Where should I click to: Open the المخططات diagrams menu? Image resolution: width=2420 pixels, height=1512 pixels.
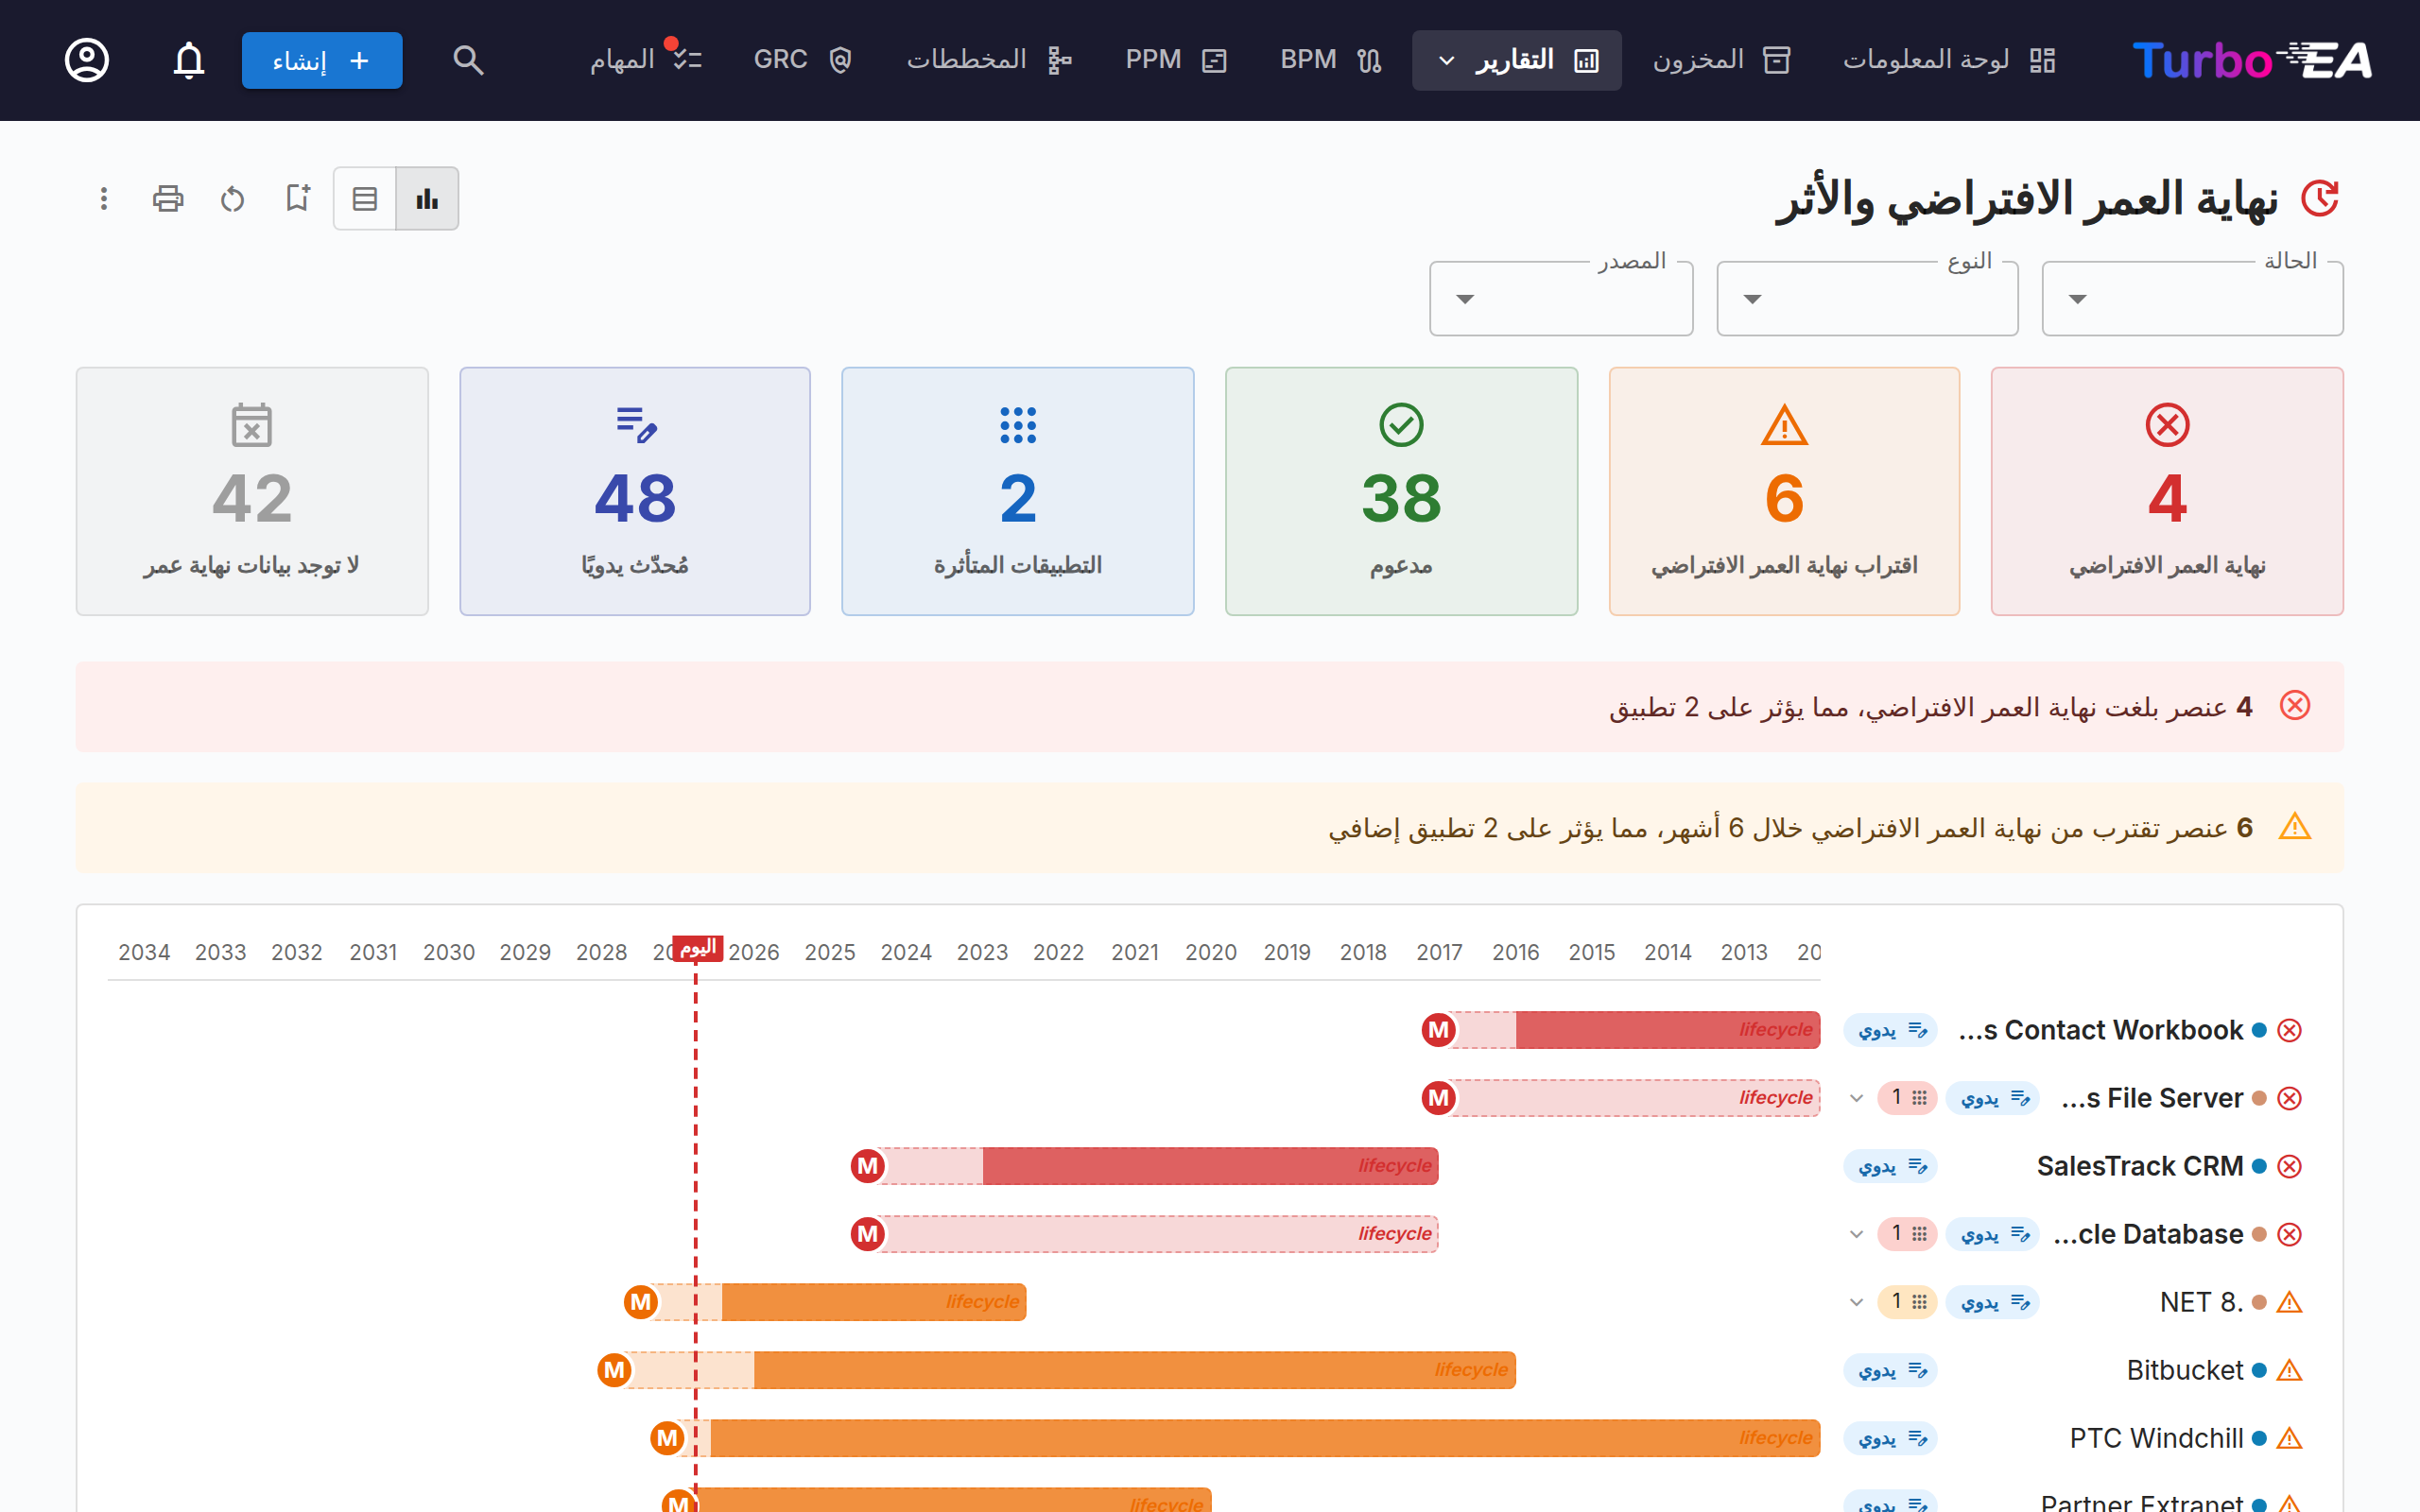(x=990, y=60)
